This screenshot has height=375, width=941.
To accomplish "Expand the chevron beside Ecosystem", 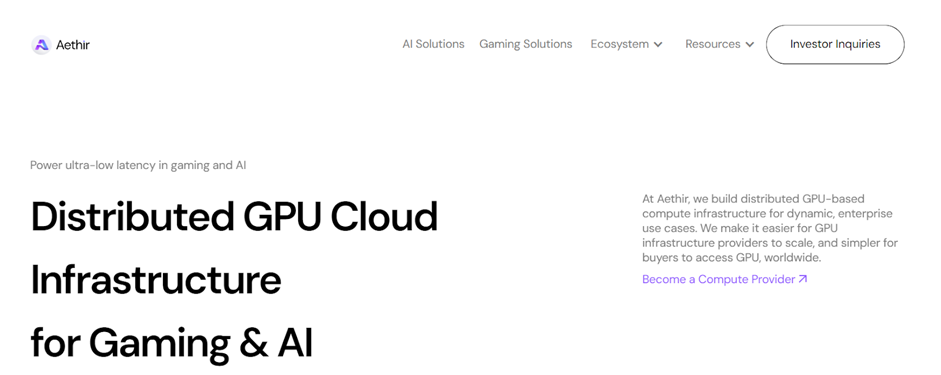I will (x=658, y=44).
